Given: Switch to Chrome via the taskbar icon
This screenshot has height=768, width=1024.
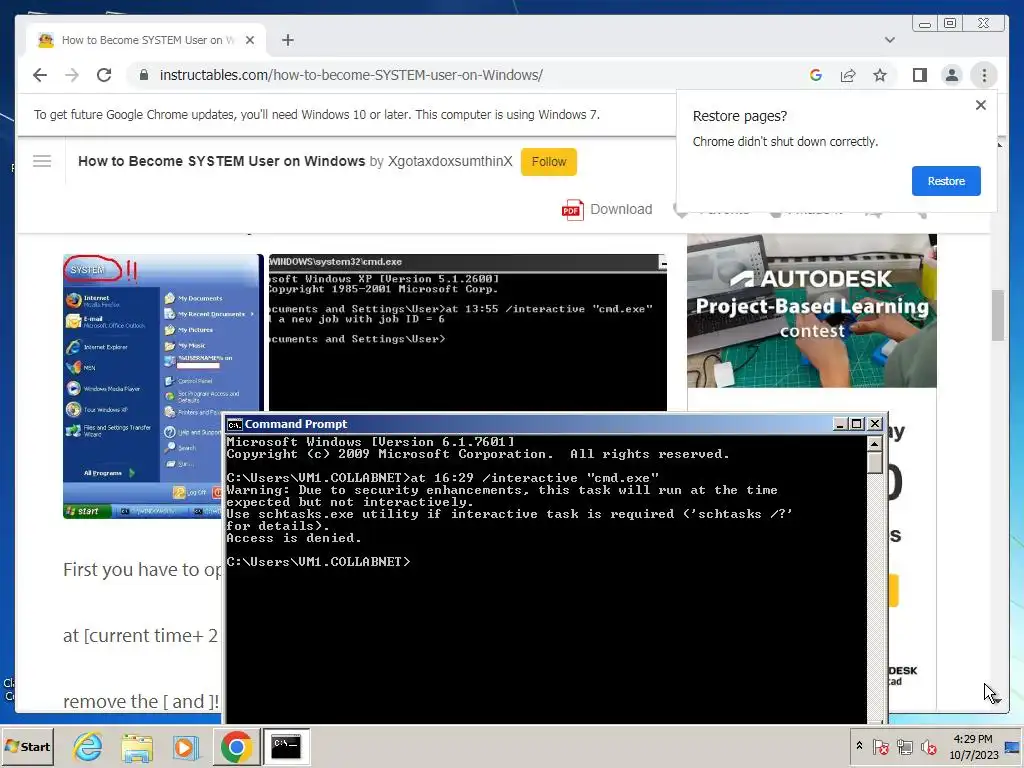Looking at the screenshot, I should pyautogui.click(x=236, y=746).
